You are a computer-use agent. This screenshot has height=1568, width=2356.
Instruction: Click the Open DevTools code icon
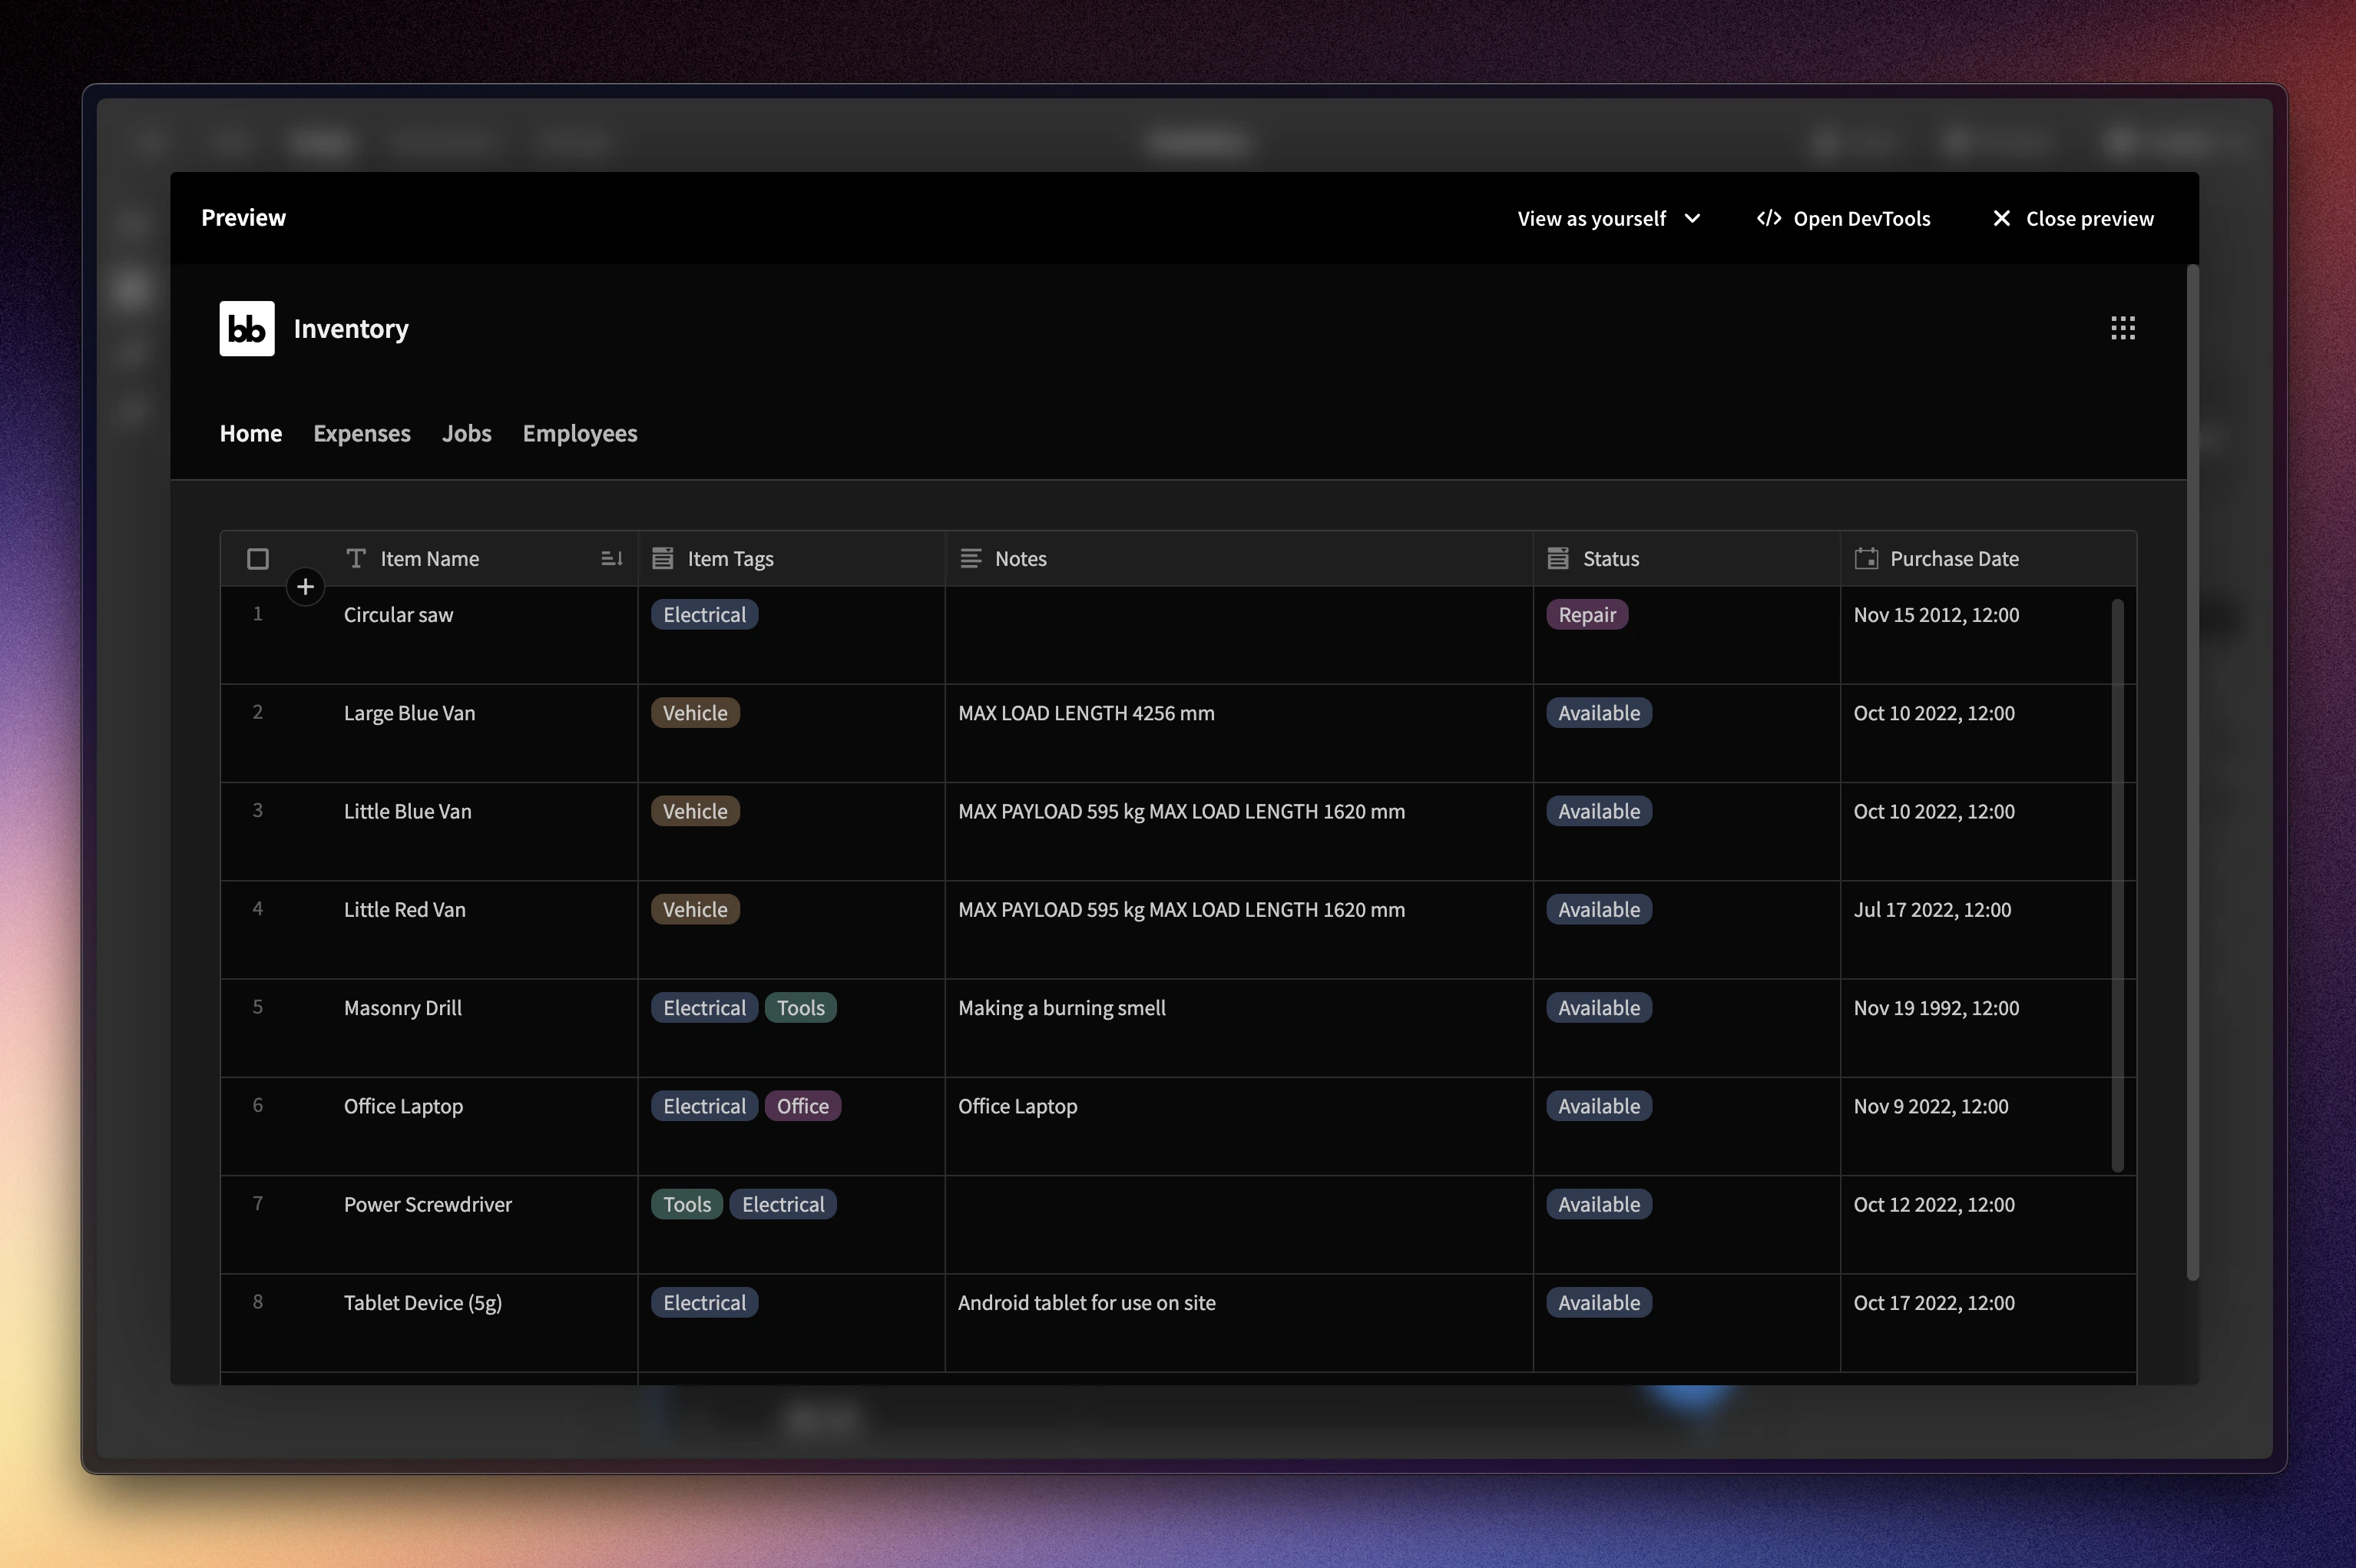[x=1769, y=218]
